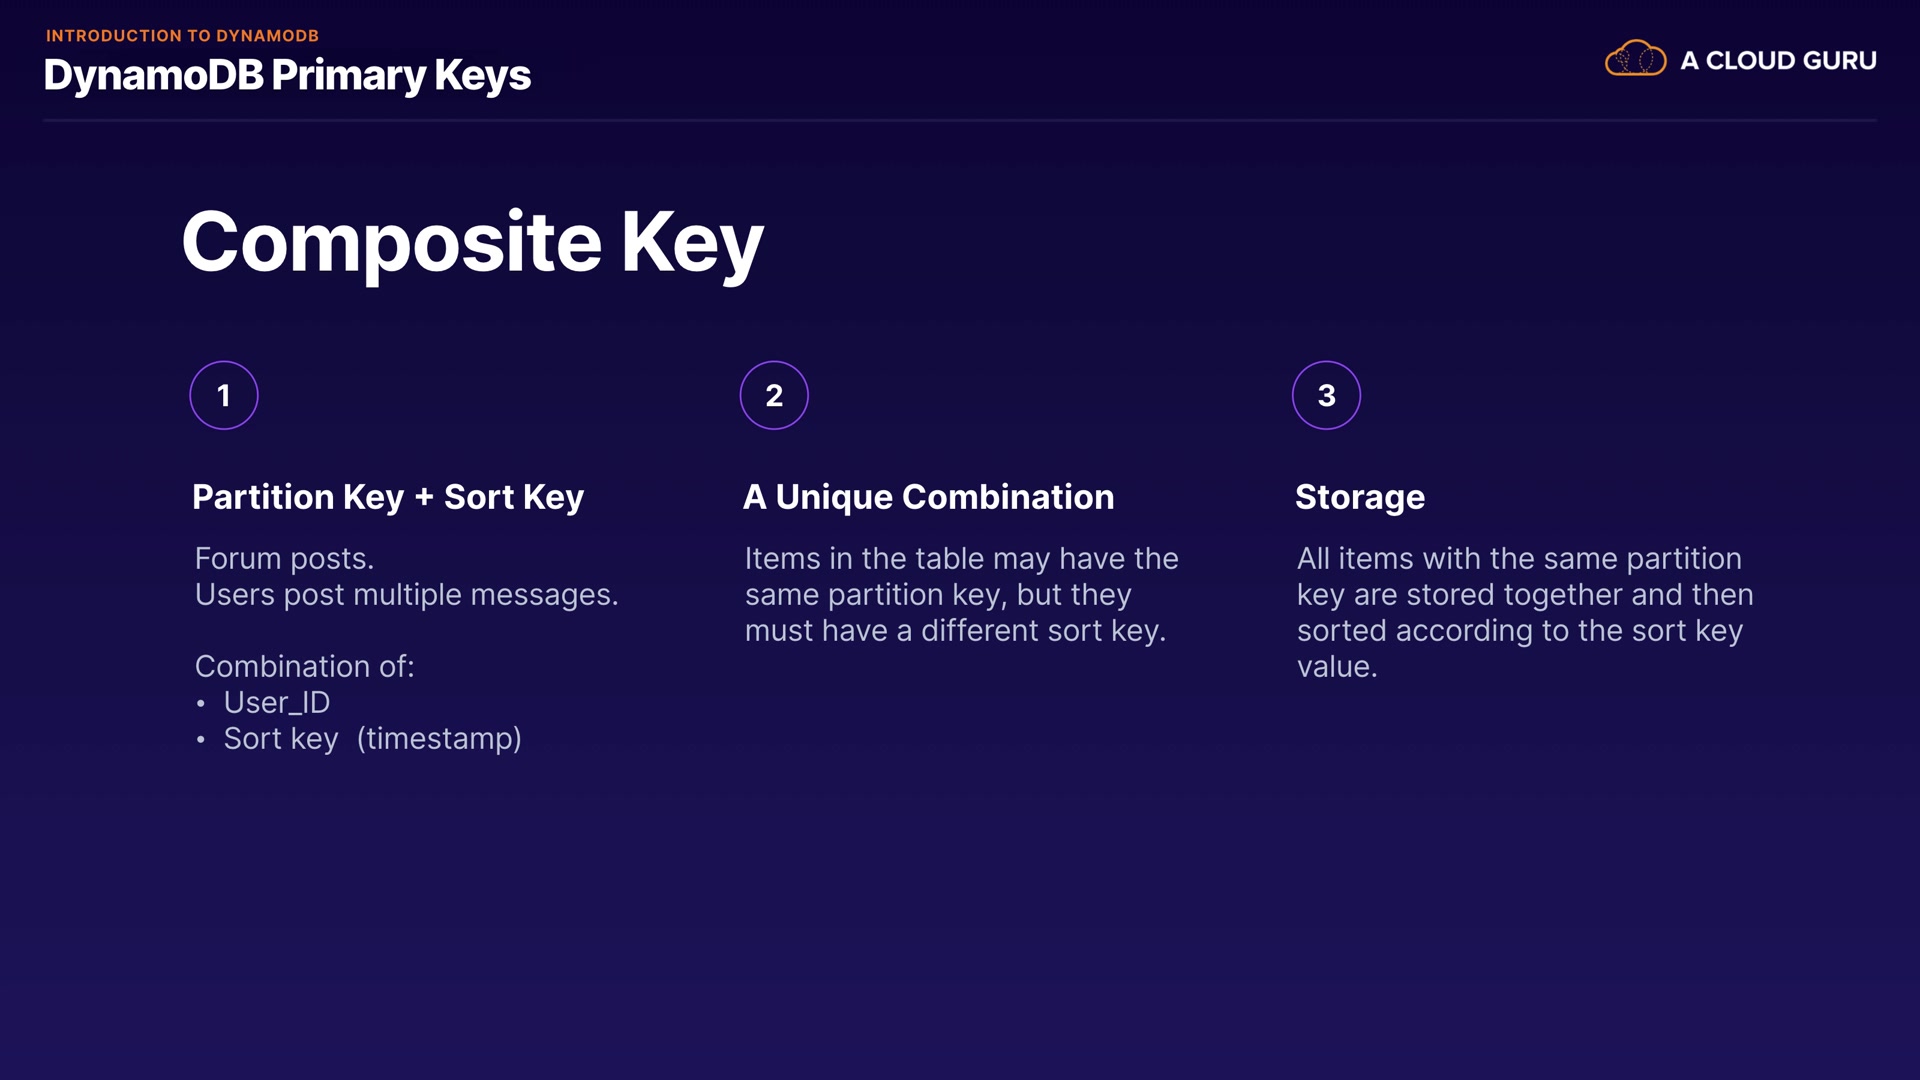Click the horizontal divider line under the header
This screenshot has width=1920, height=1080.
(960, 120)
